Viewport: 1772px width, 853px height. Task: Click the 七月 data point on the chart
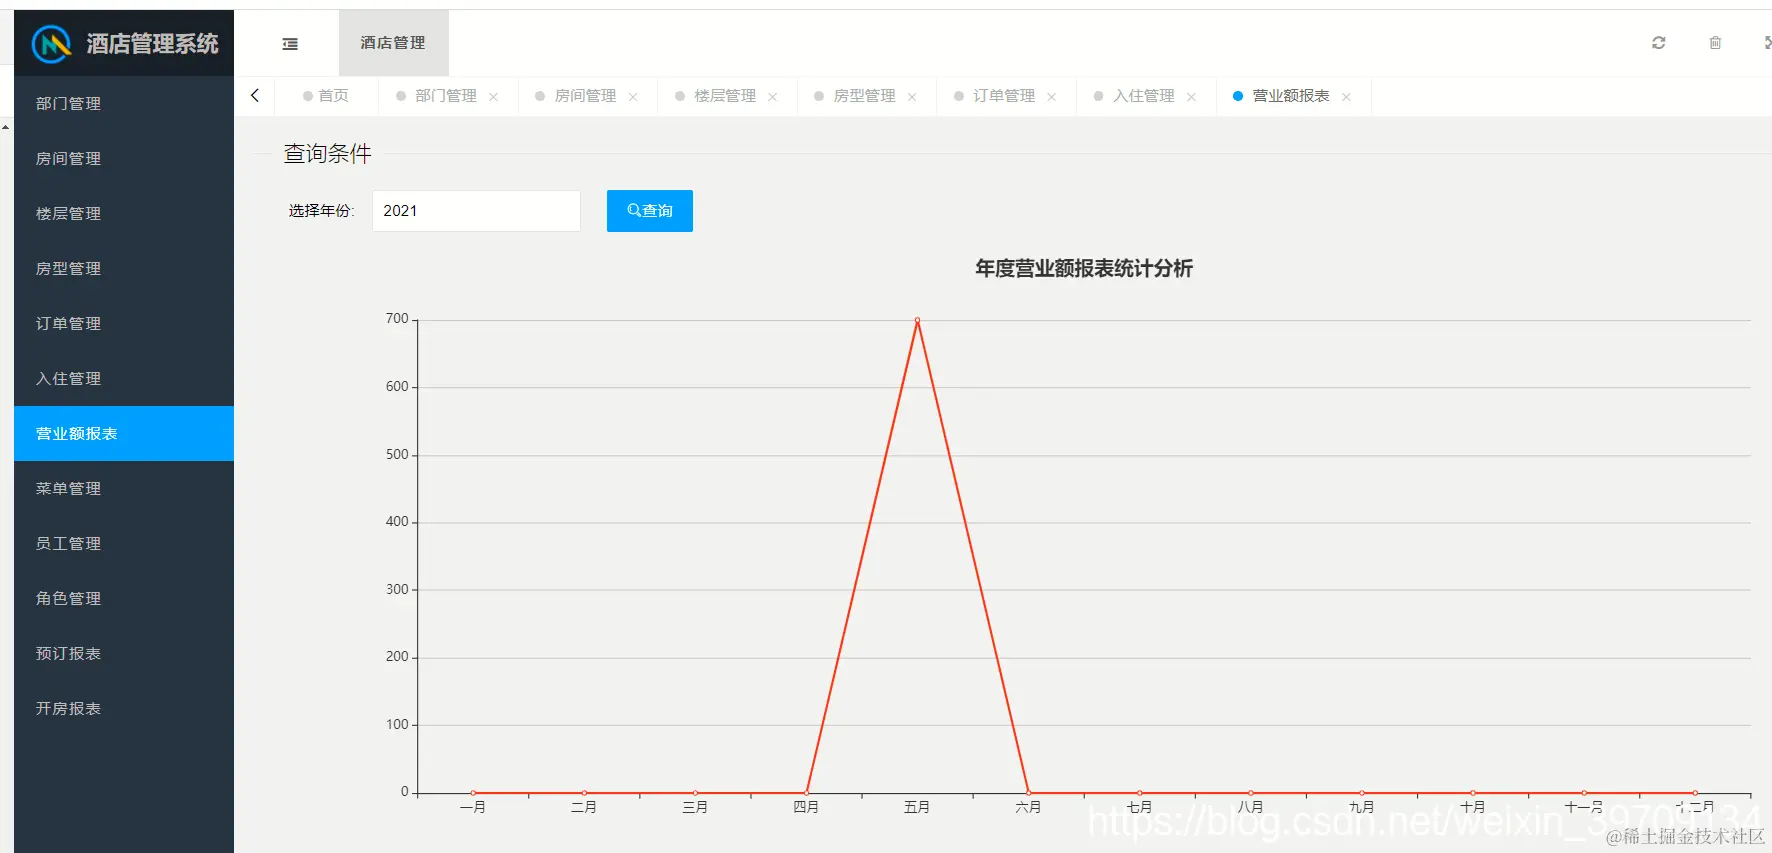click(x=1139, y=793)
